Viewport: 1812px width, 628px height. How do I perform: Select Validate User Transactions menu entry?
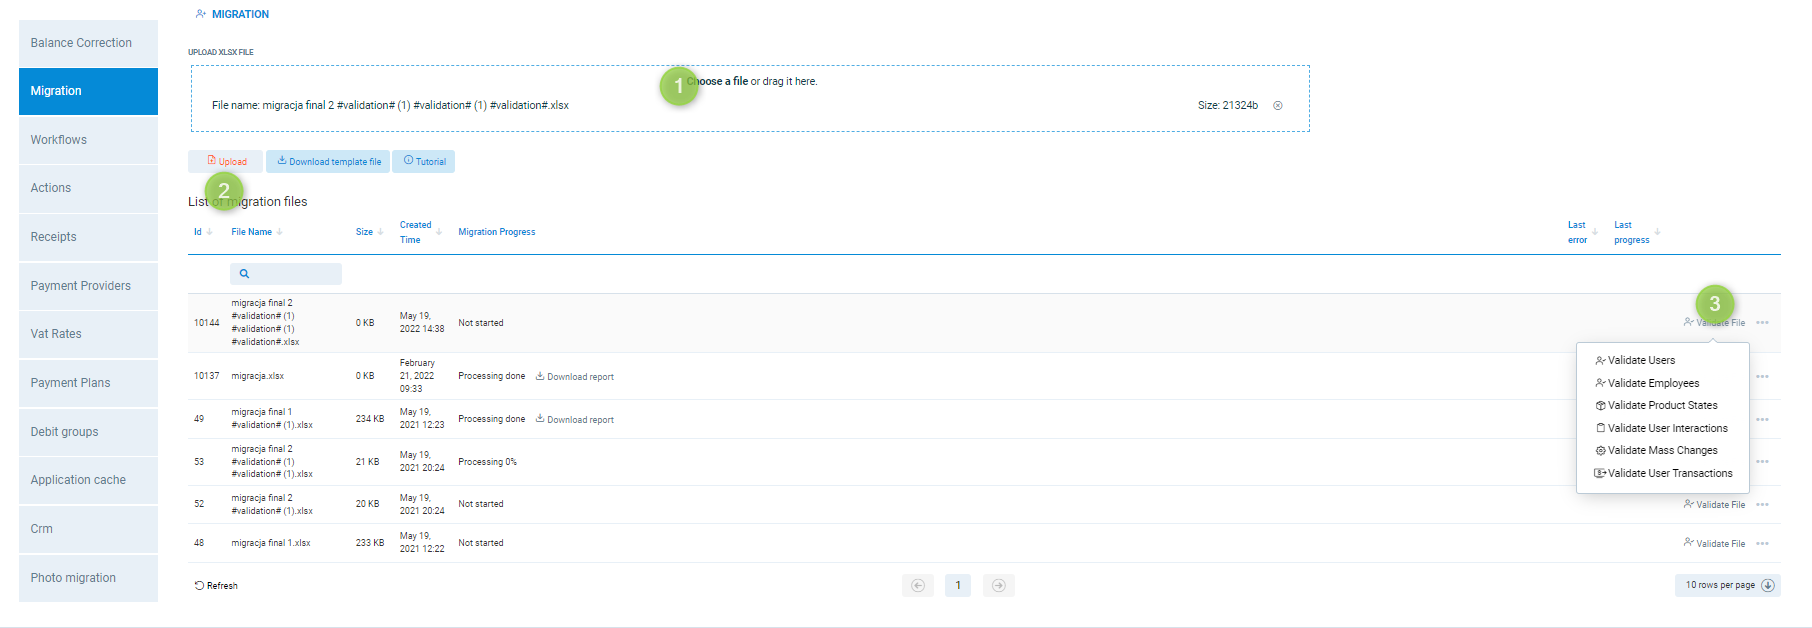1669,473
